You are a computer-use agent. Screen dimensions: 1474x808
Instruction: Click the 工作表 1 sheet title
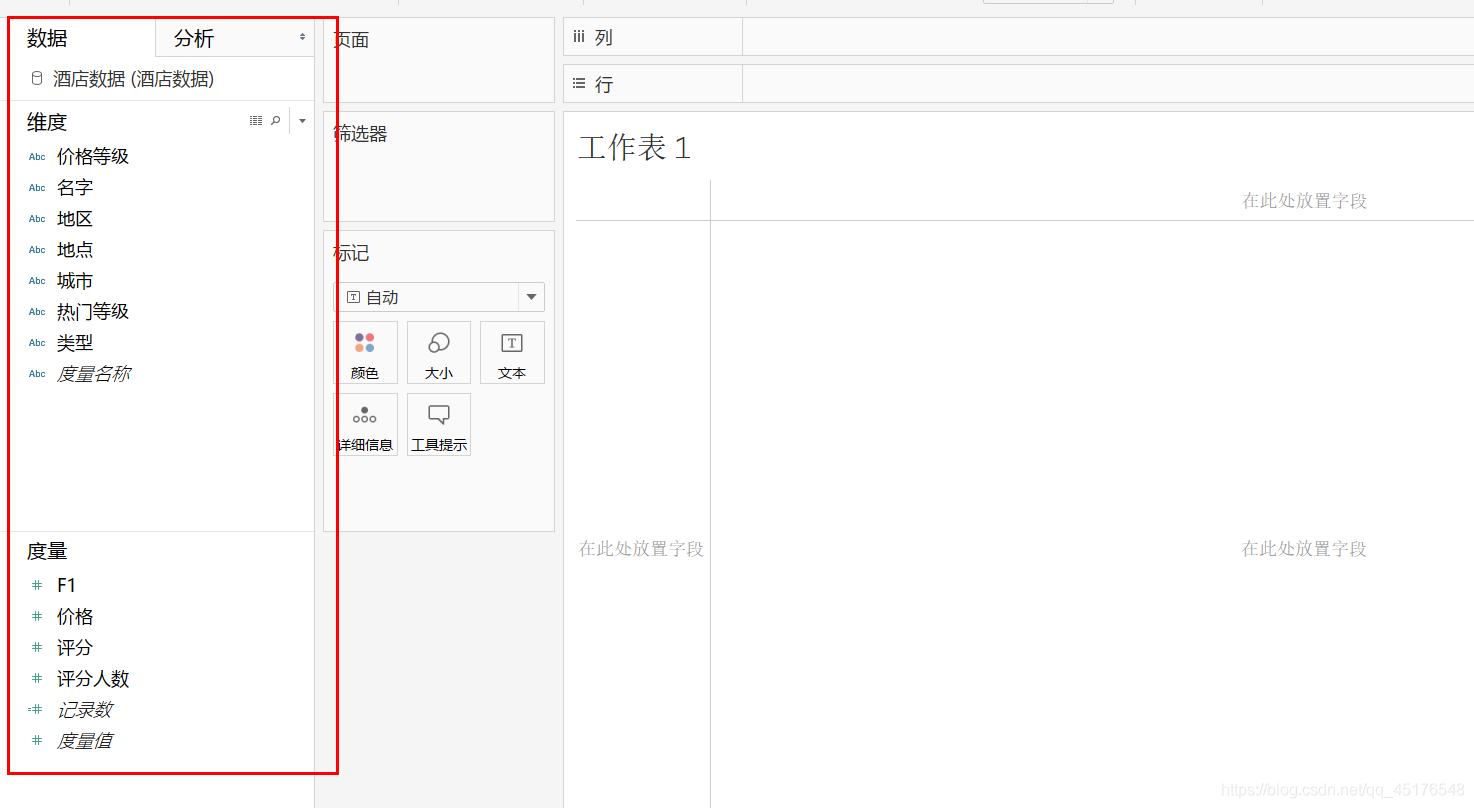[x=635, y=148]
